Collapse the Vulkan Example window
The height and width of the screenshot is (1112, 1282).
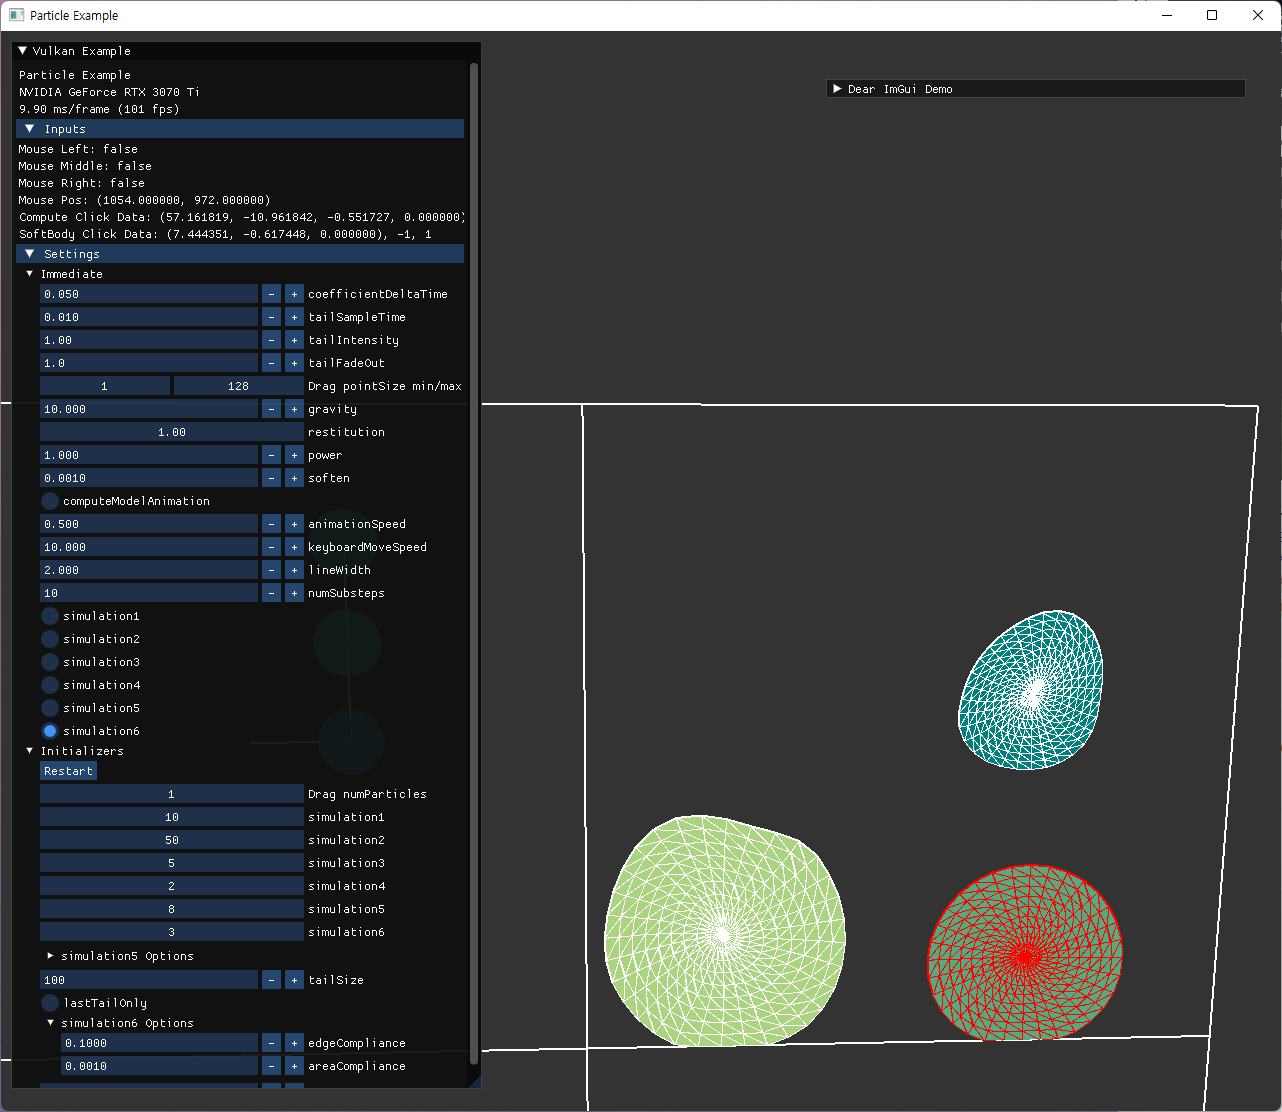23,51
